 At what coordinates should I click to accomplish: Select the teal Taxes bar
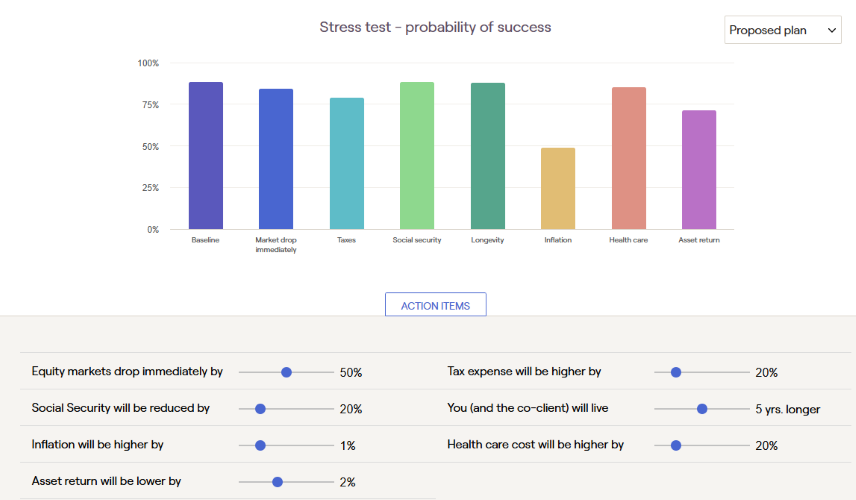(x=347, y=164)
